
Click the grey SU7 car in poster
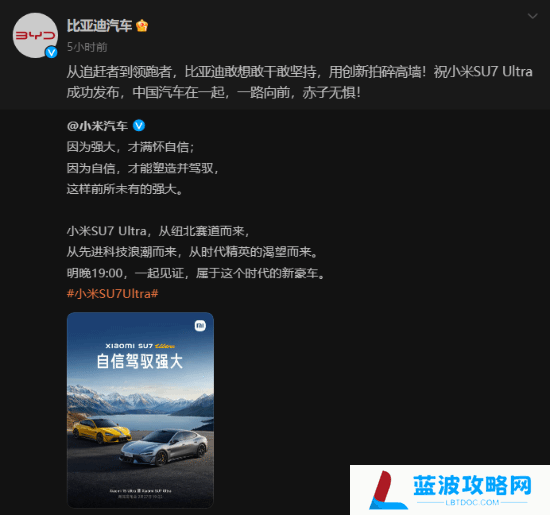point(163,448)
